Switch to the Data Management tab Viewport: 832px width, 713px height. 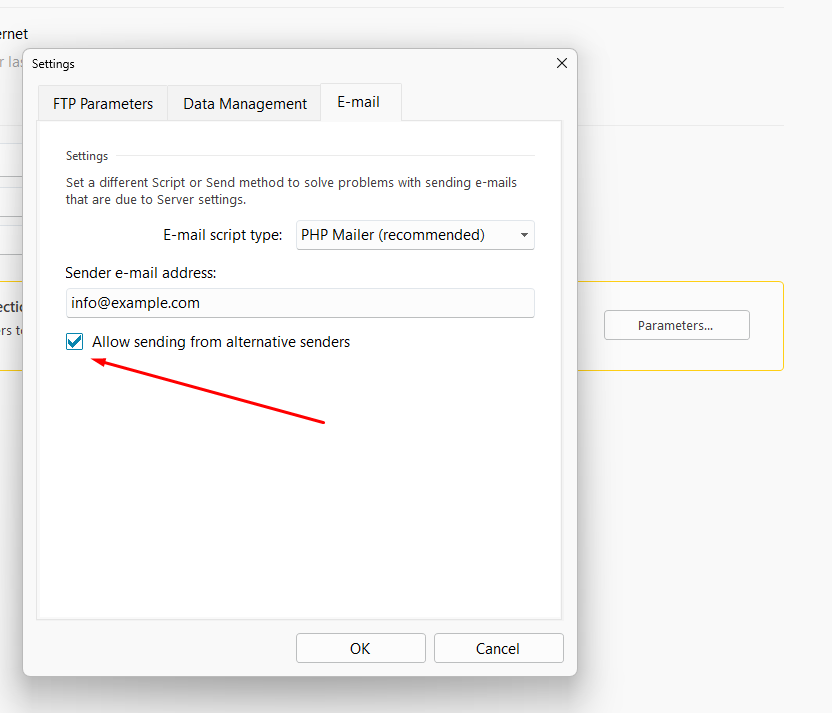click(245, 103)
